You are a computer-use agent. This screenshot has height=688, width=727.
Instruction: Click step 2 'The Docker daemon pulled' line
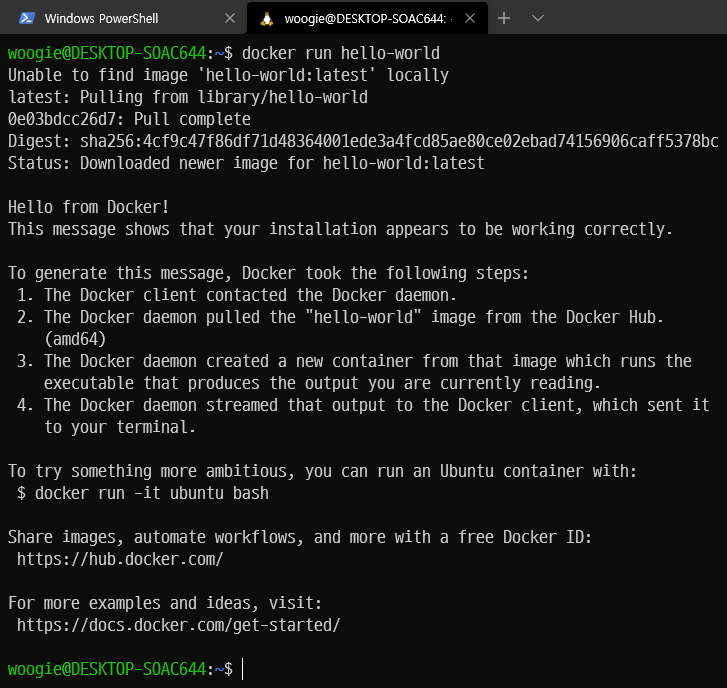click(340, 318)
